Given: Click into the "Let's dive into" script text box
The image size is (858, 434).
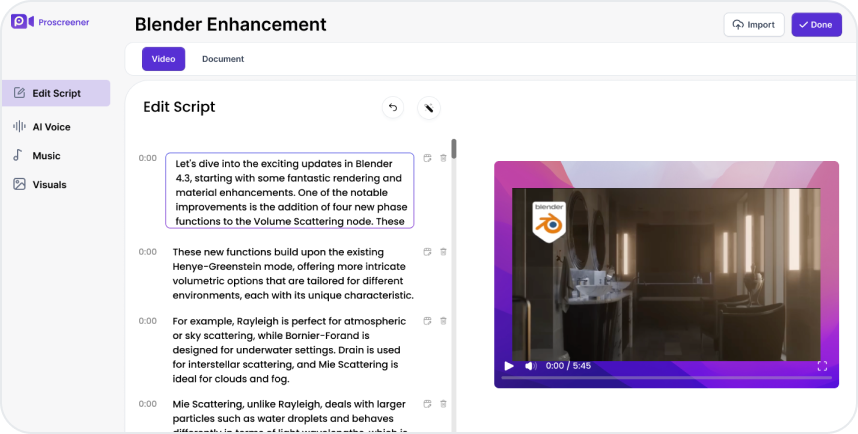Looking at the screenshot, I should pos(289,190).
